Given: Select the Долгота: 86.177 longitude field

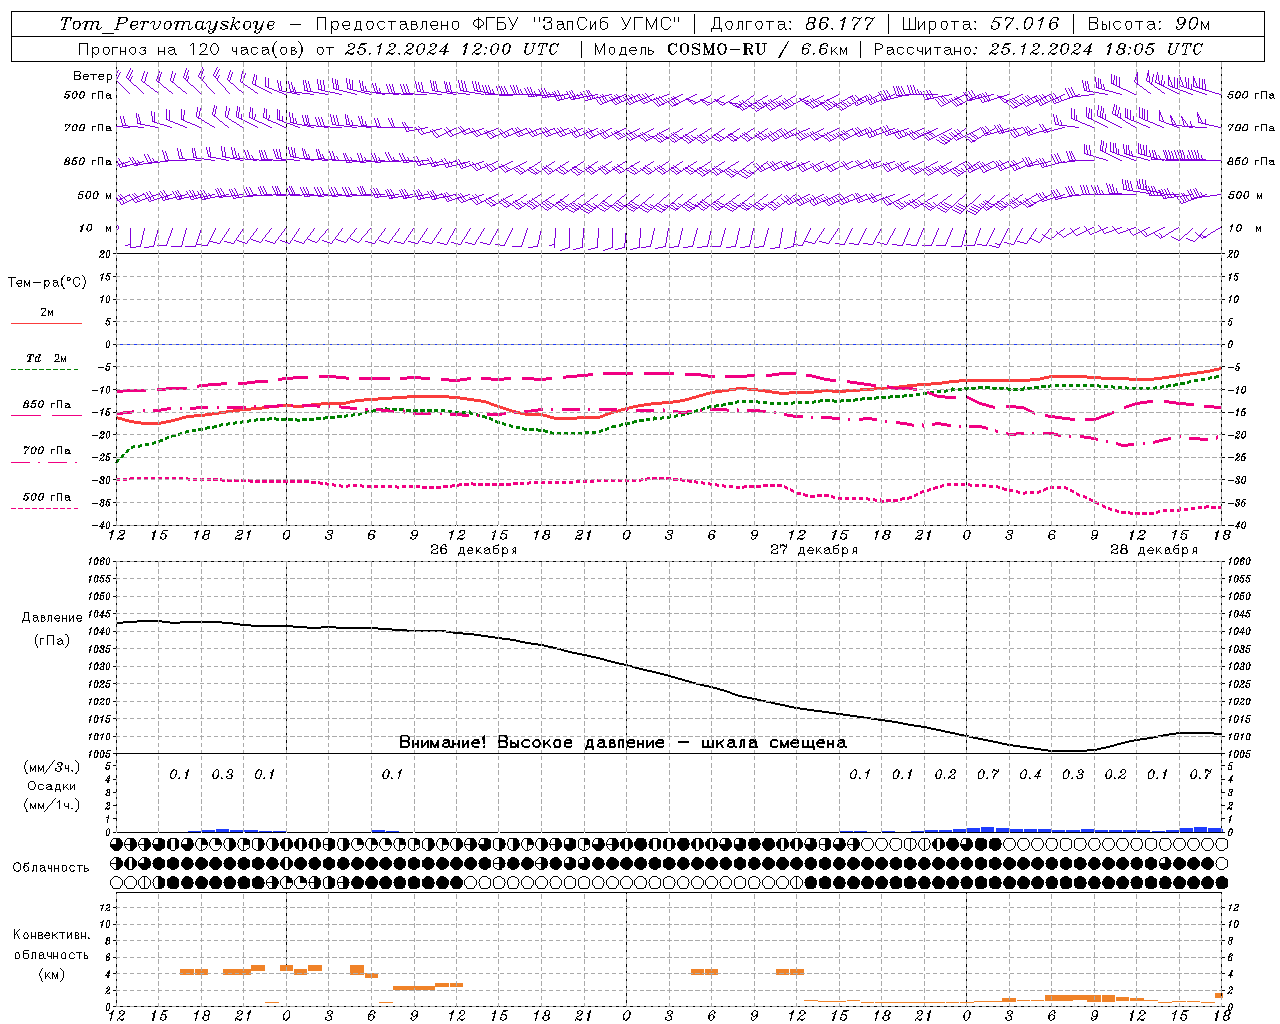Looking at the screenshot, I should [792, 24].
